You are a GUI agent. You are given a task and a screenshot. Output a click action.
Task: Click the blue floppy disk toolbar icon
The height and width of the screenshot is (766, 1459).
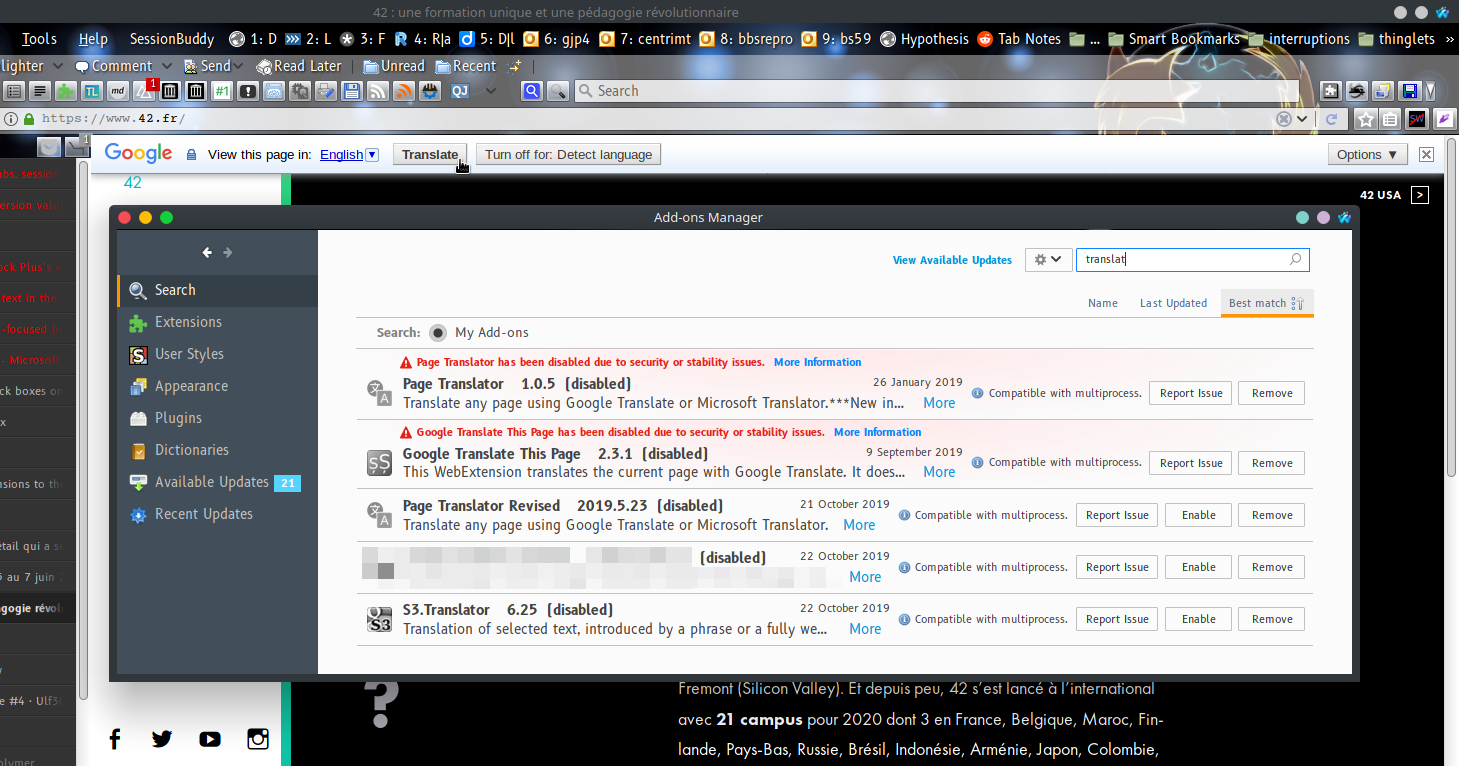[x=352, y=91]
